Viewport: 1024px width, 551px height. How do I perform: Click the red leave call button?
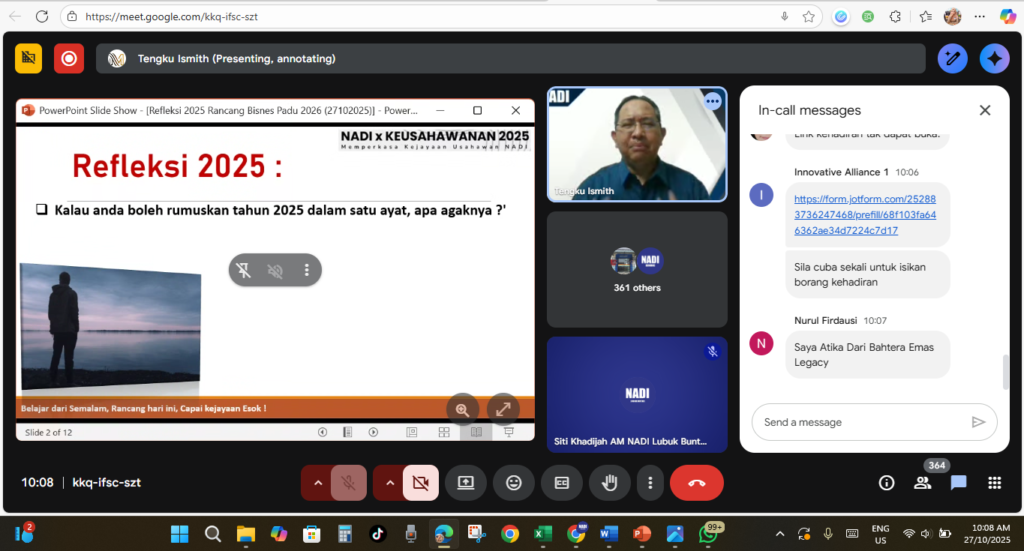click(697, 483)
